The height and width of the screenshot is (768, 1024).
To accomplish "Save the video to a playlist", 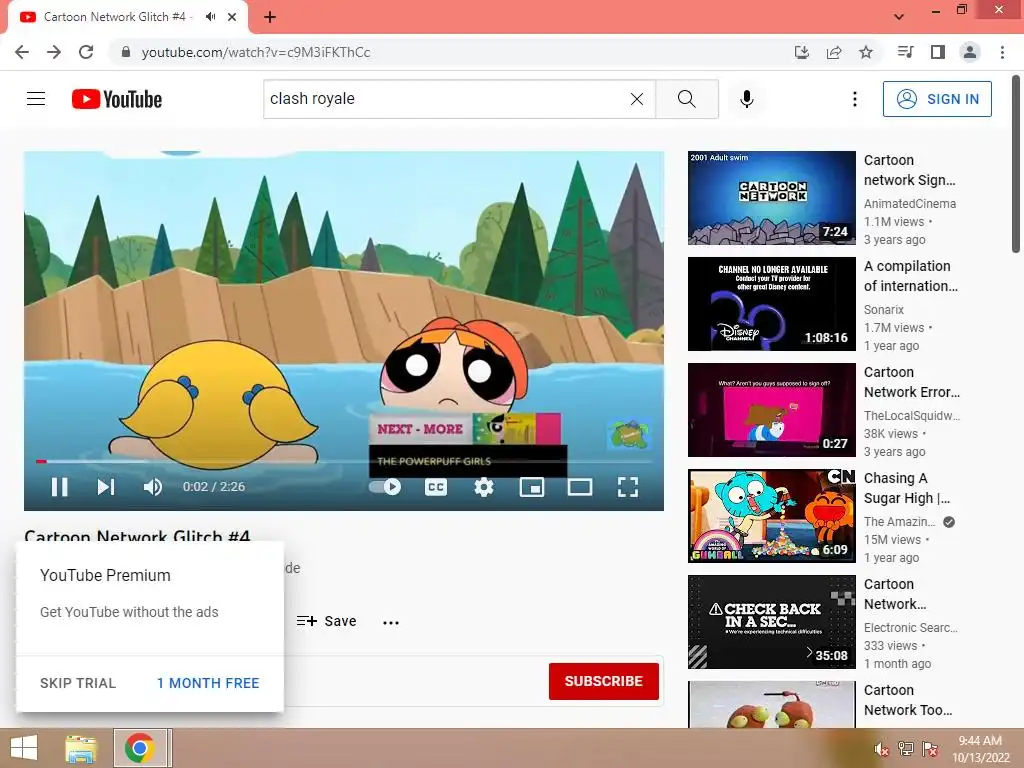I will click(327, 621).
